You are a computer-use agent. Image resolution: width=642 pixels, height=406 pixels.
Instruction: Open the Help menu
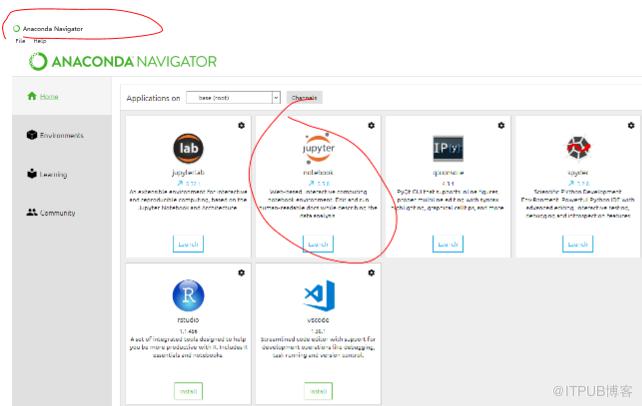click(x=40, y=41)
